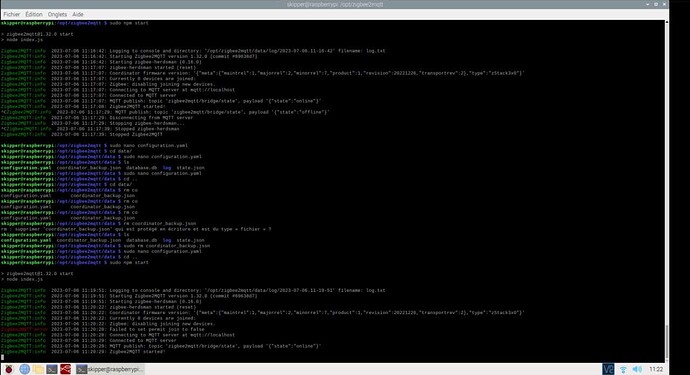
Task: Select the skipper@raspberrypi taskbar window button
Action: click(110, 369)
